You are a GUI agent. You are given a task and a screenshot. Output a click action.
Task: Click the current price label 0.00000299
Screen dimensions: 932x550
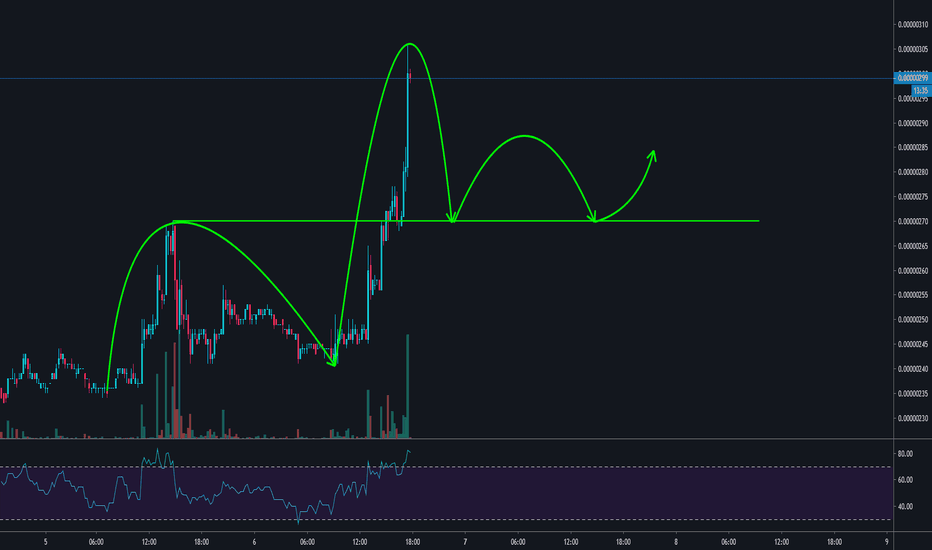[x=912, y=78]
